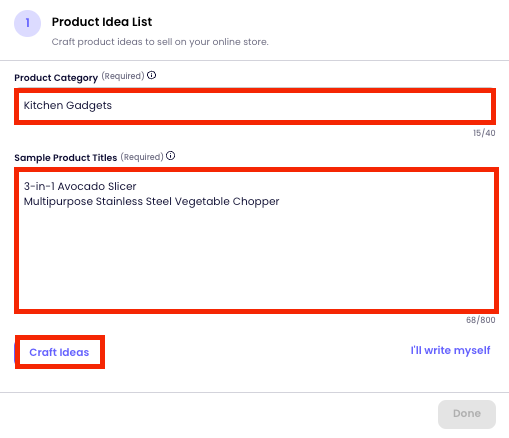The image size is (509, 438).
Task: Click the (Required) tag after Sample Product Titles
Action: tap(142, 157)
